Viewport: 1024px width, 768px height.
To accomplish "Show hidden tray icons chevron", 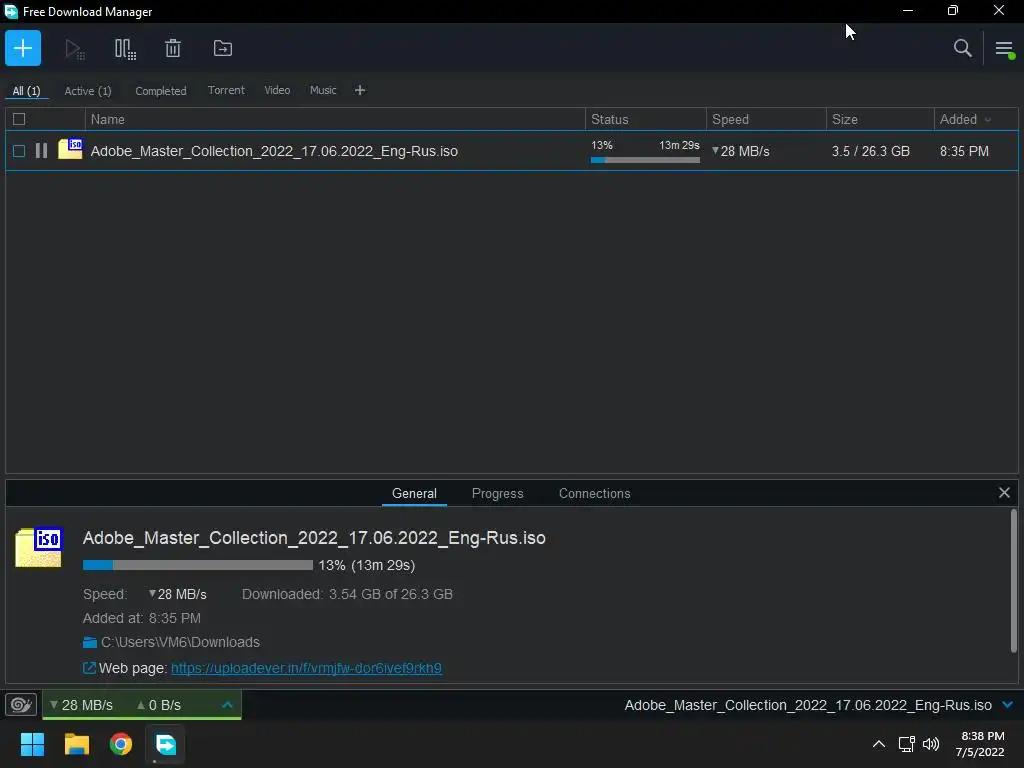I will coord(879,744).
